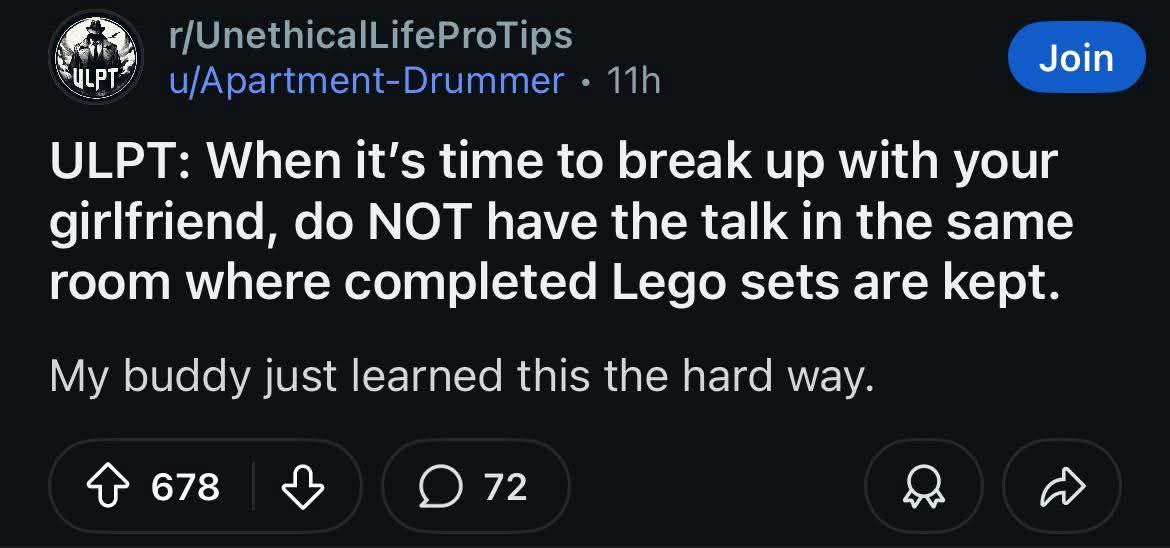
Task: Click the 11h post timestamp
Action: pos(633,80)
